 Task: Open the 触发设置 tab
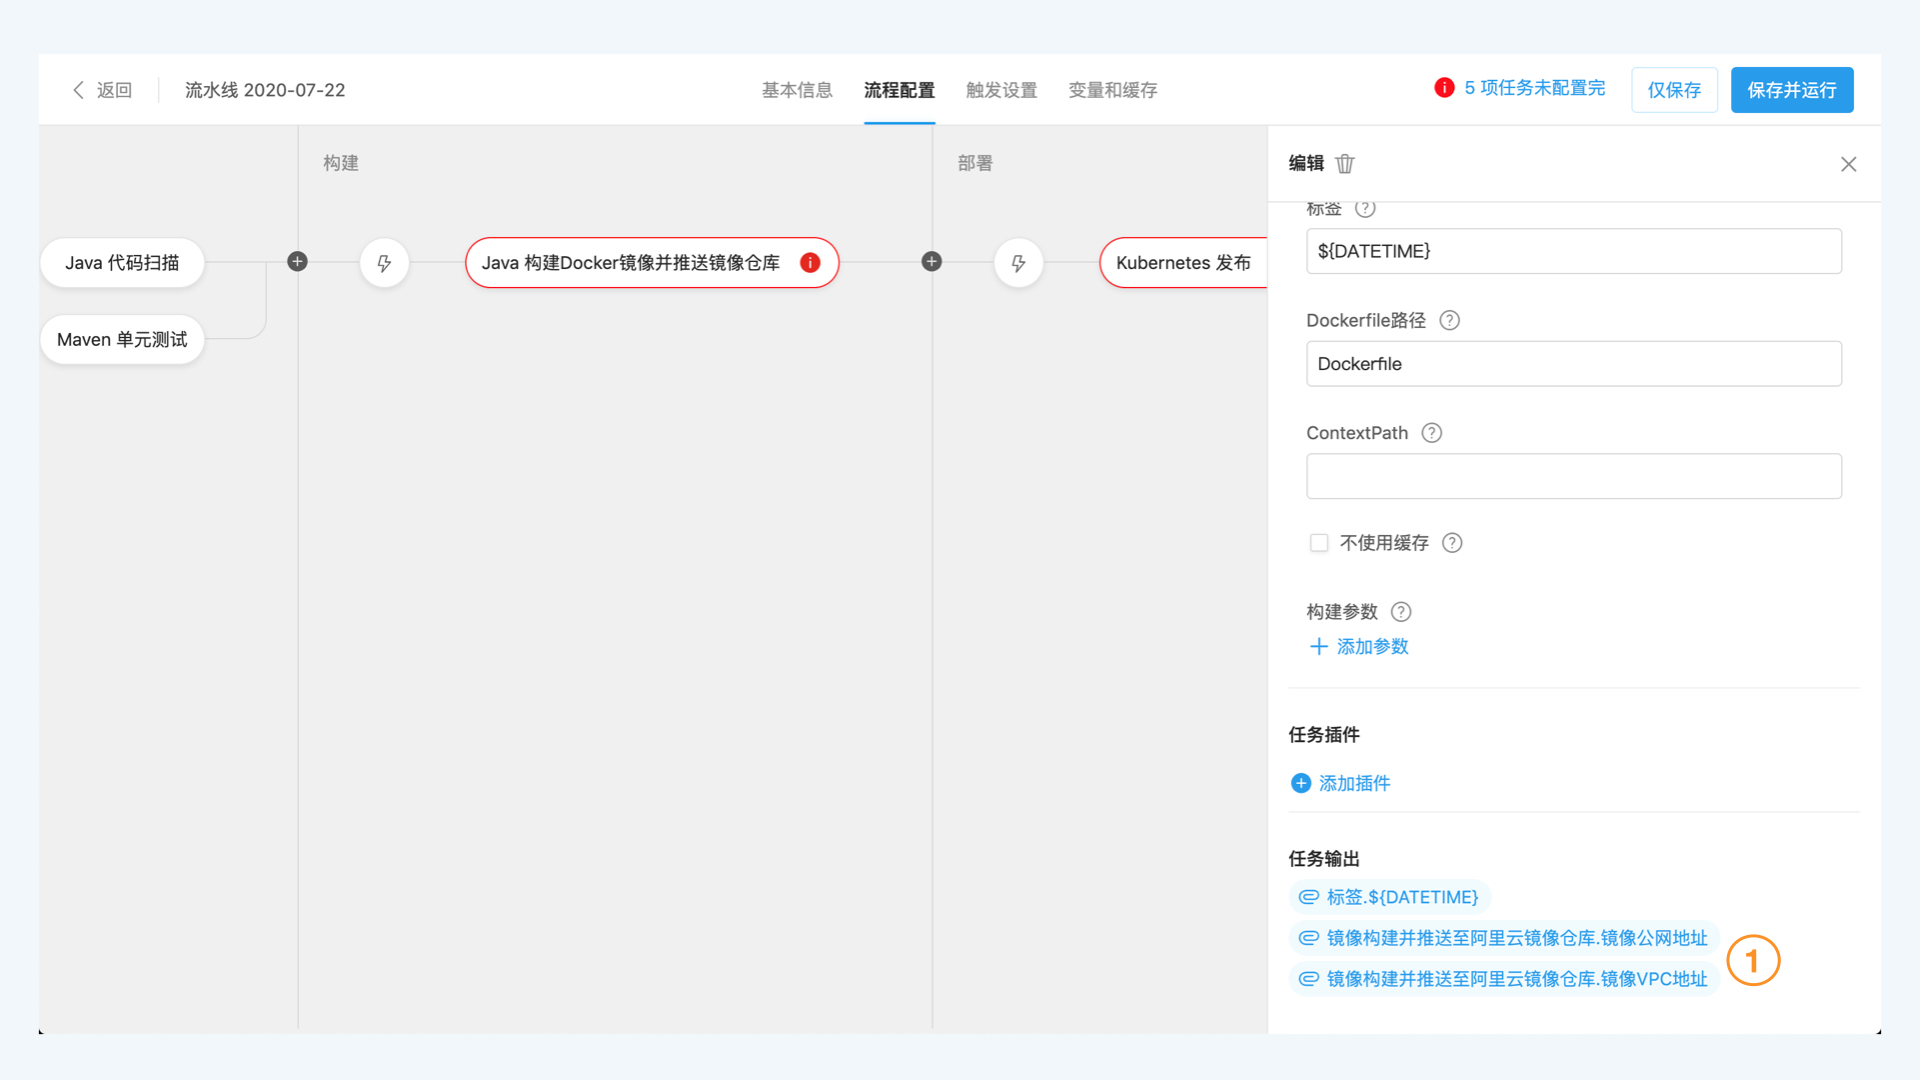coord(1001,90)
